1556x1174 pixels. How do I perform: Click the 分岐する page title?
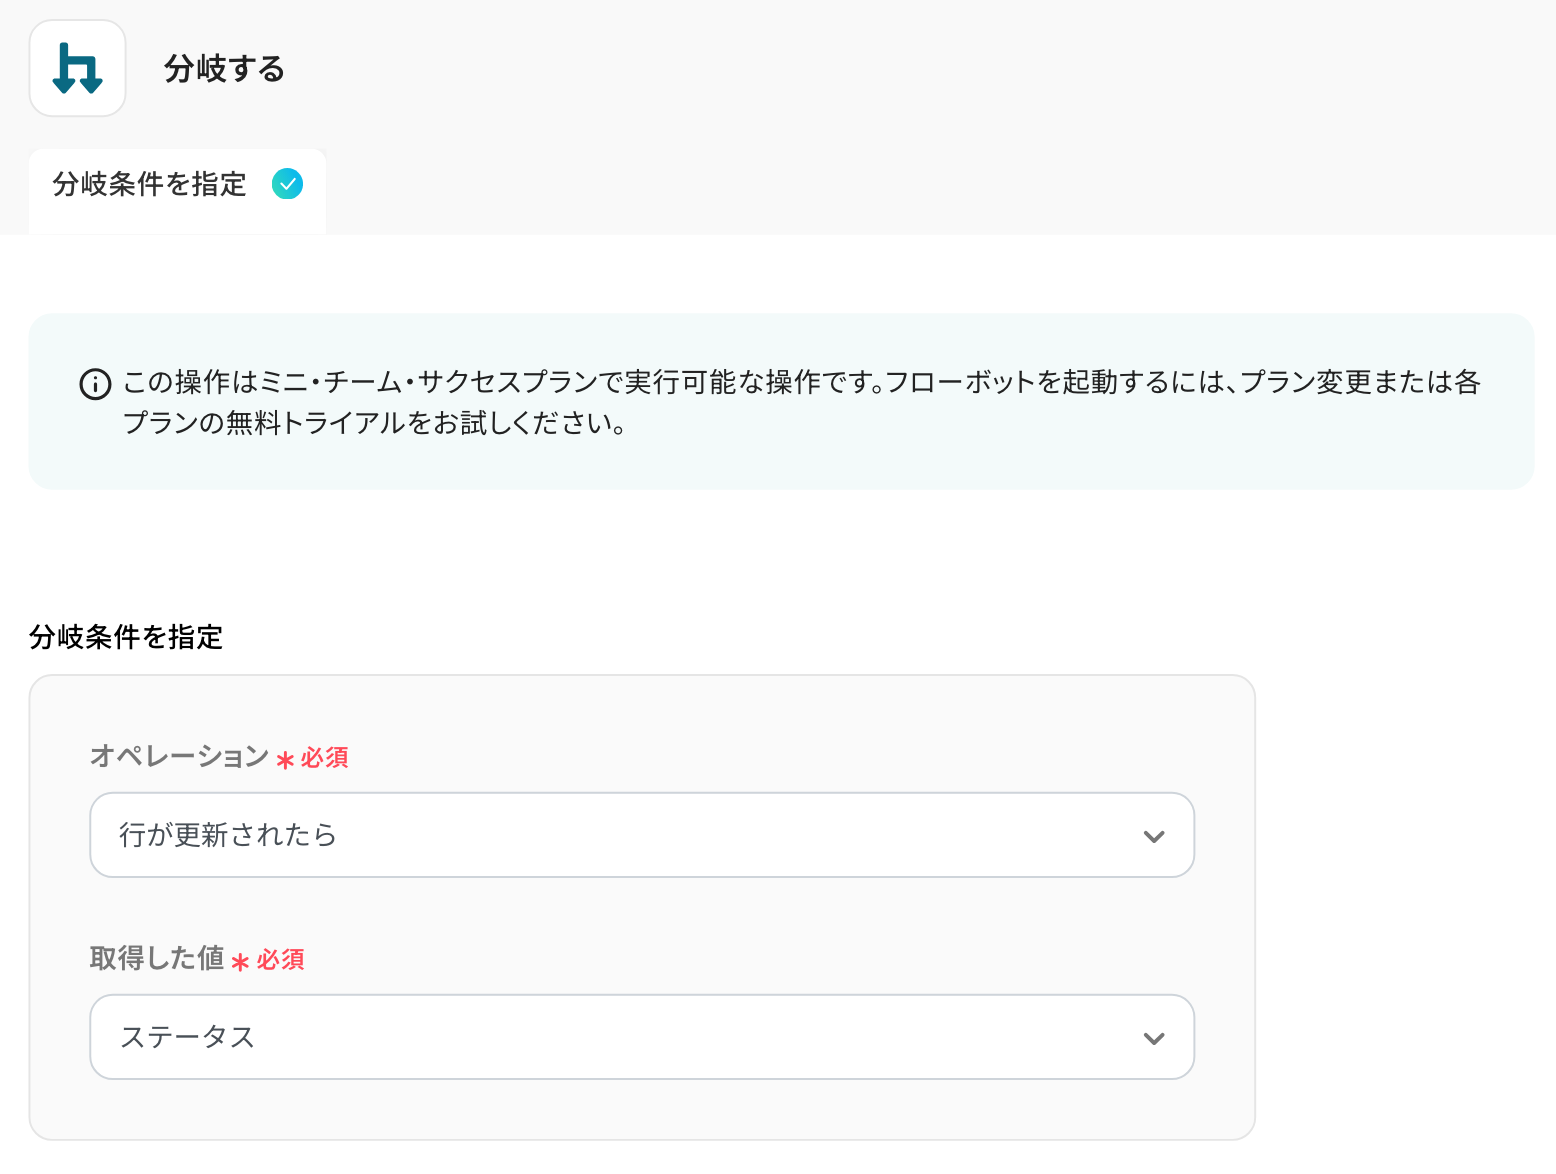click(225, 69)
